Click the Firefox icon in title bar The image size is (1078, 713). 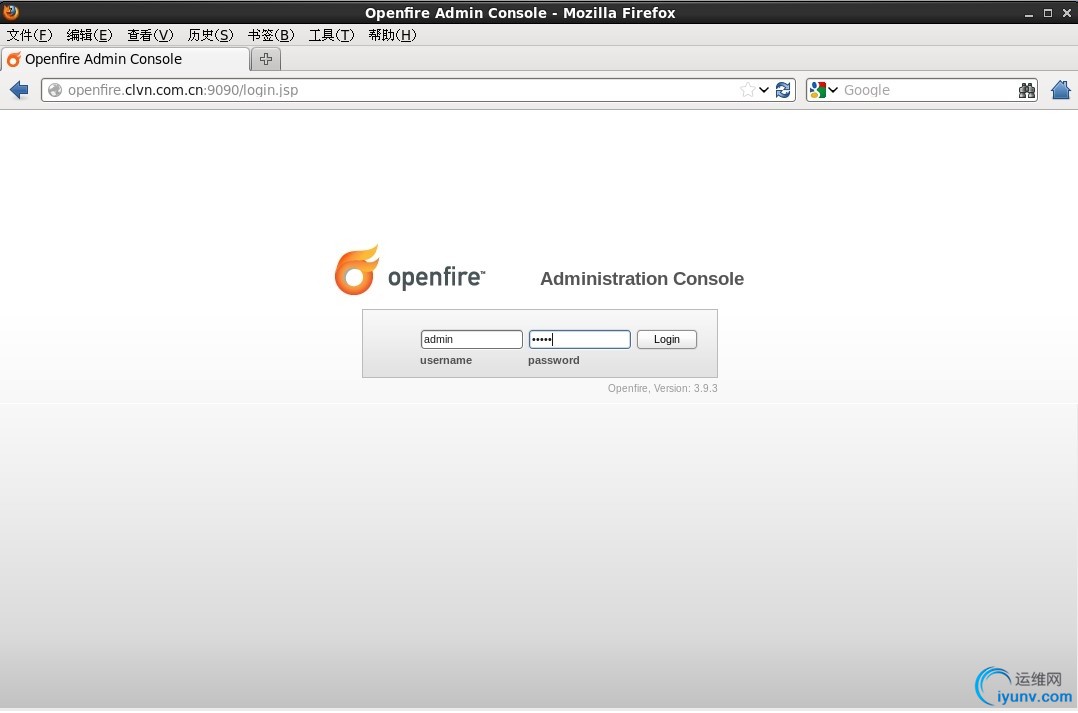pos(11,12)
